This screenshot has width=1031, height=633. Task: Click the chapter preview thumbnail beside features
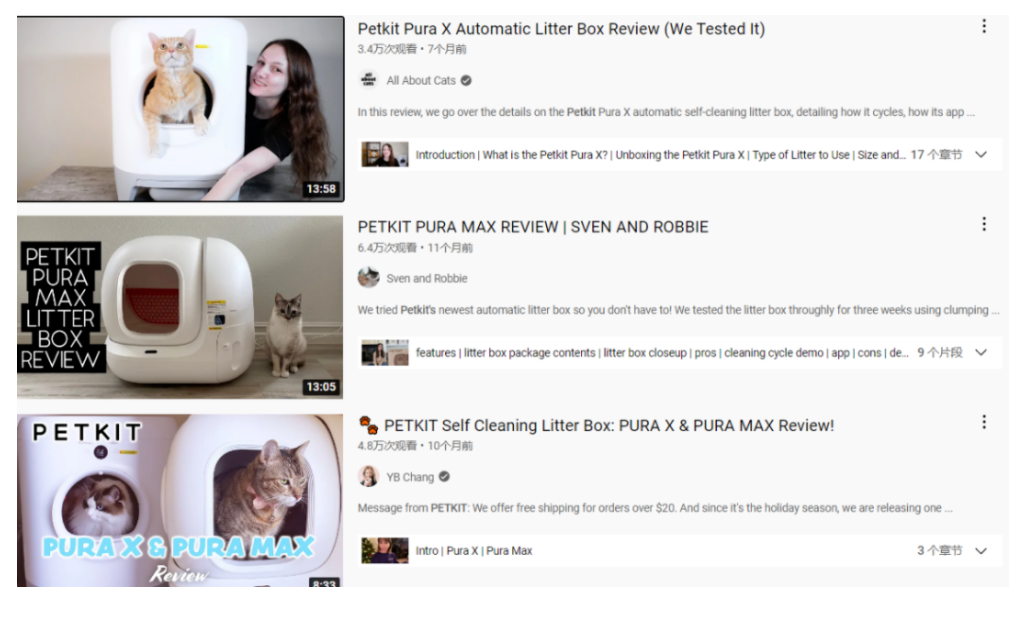point(385,353)
